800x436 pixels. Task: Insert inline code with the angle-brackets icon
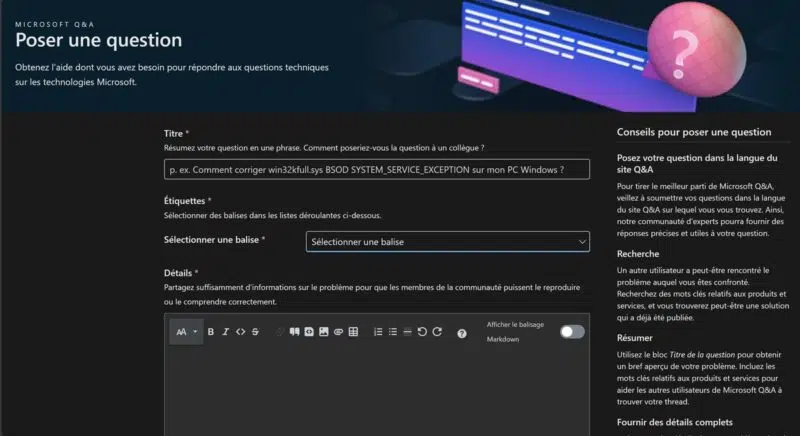point(240,331)
